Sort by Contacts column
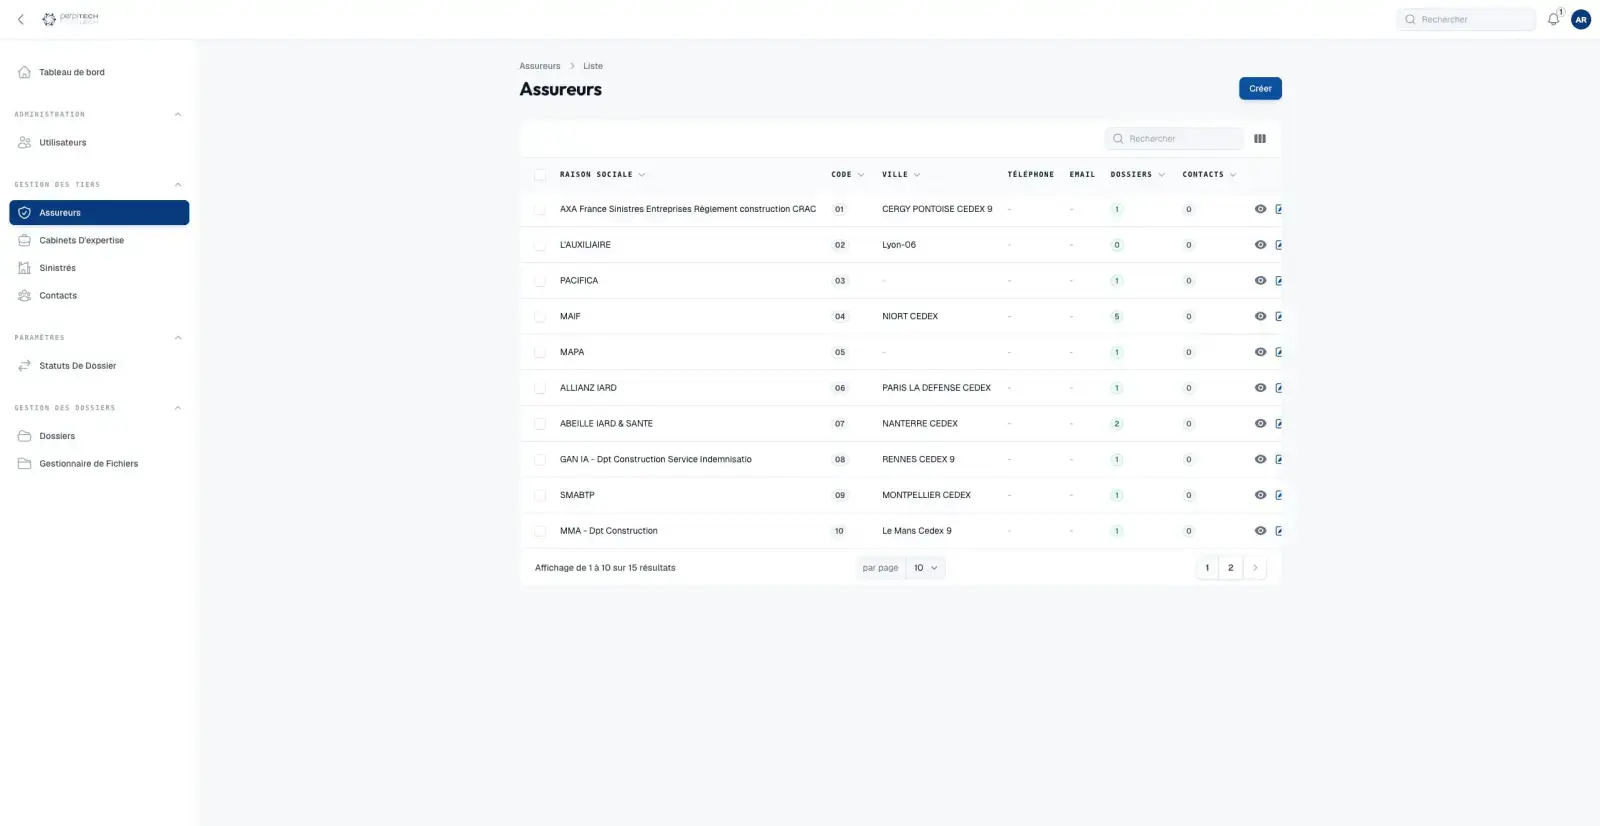Screen dimensions: 1600x826 [x=1209, y=175]
